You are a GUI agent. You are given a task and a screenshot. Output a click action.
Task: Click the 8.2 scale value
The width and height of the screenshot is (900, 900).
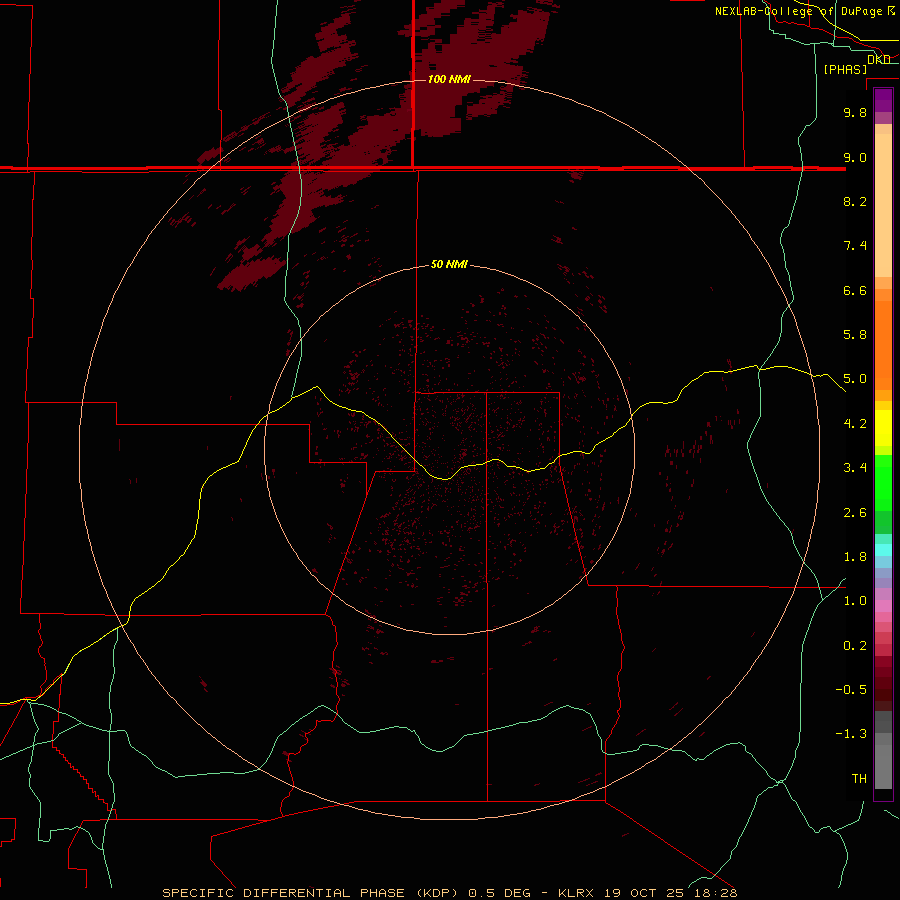coord(855,201)
